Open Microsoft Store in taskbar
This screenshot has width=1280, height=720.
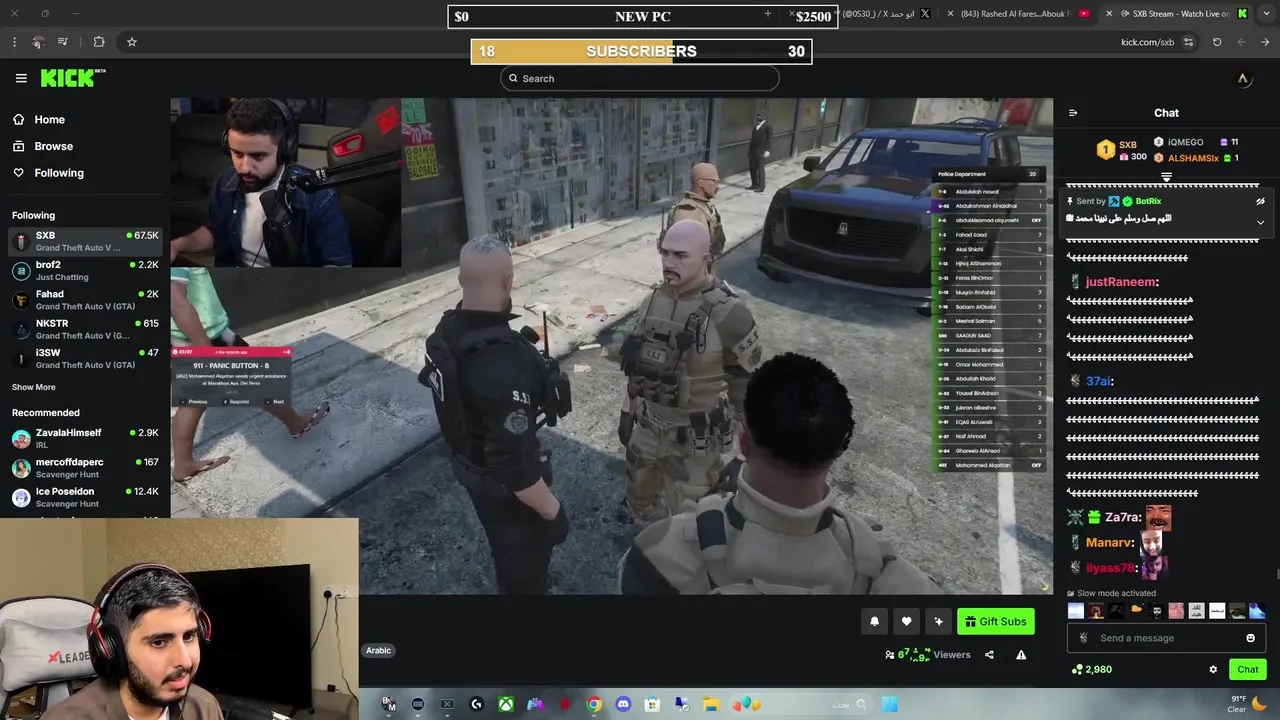coord(652,704)
